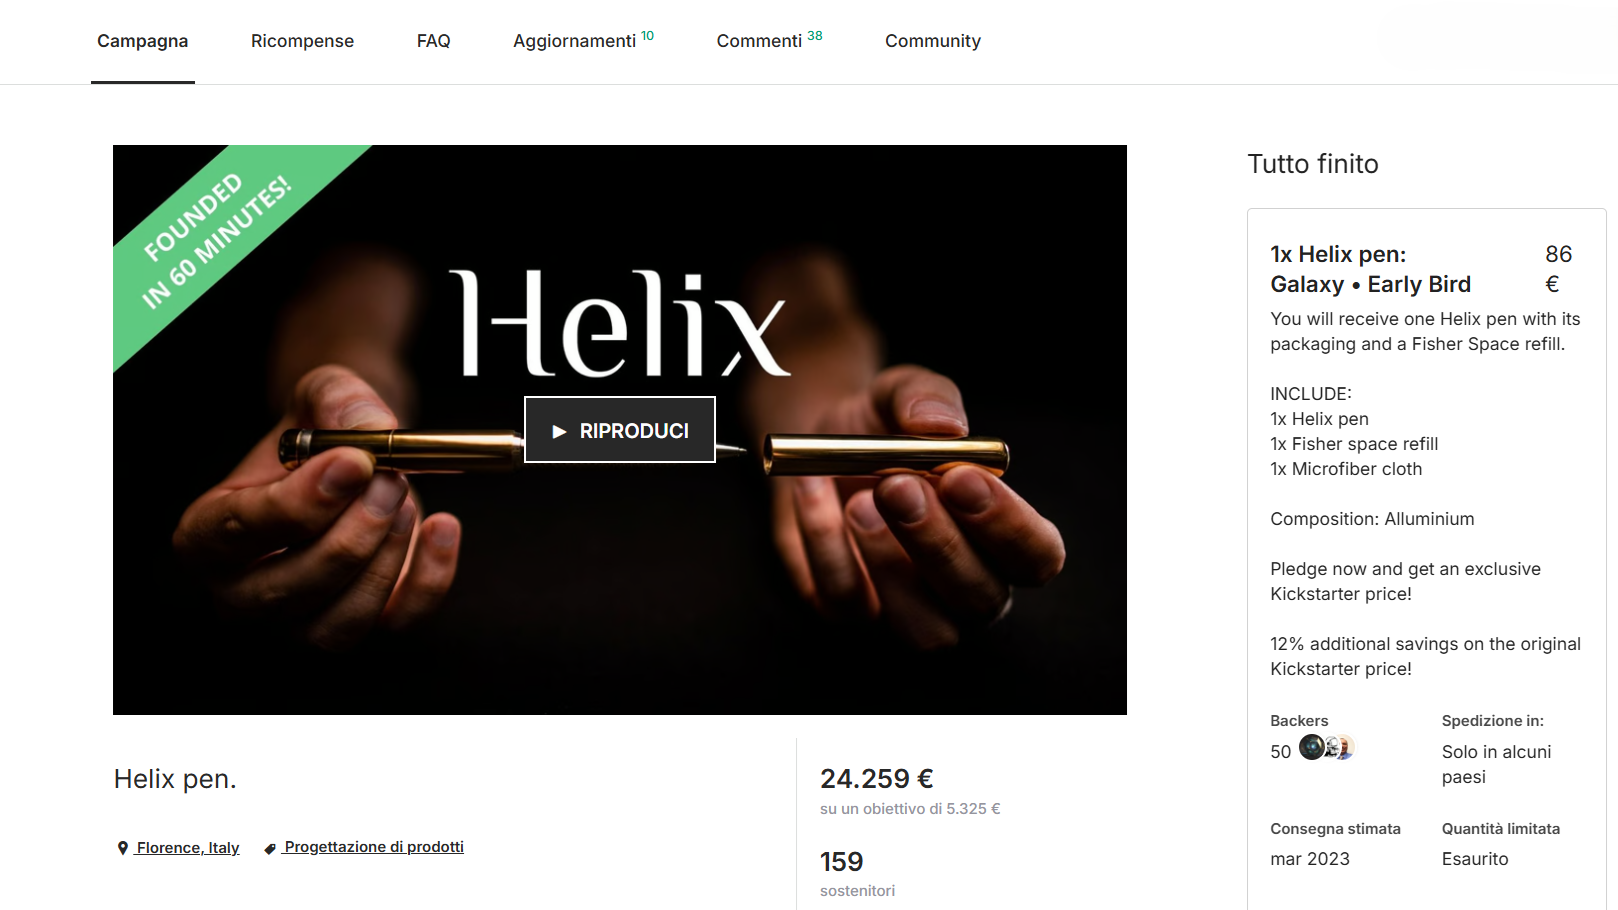1618x910 pixels.
Task: Click the 24.259 € pledged amount
Action: click(877, 779)
